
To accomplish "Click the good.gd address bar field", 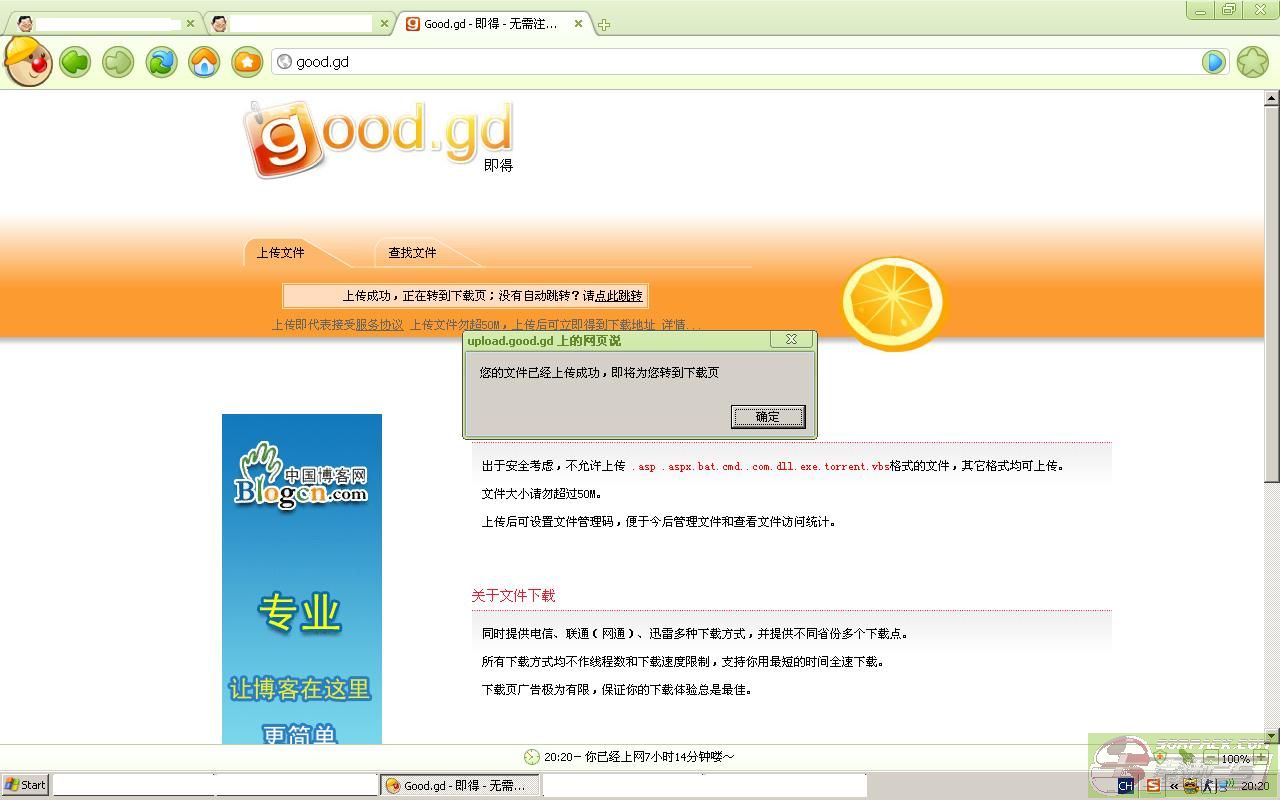I will [740, 62].
